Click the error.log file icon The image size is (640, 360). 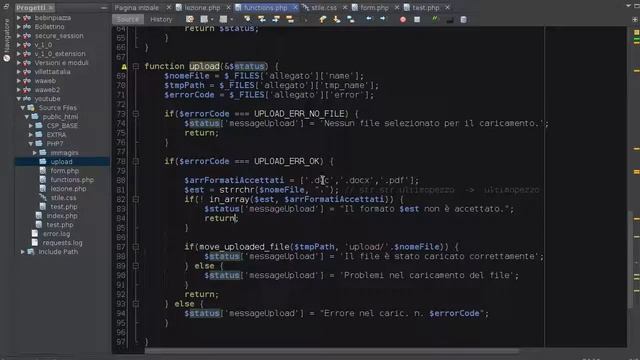click(35, 233)
